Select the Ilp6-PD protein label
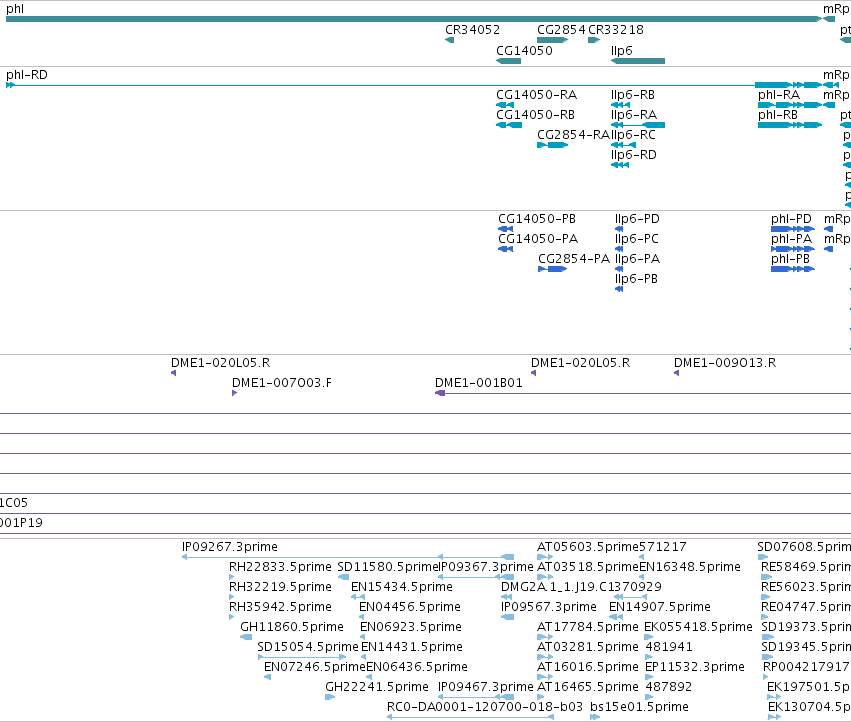Screen dimensions: 851x722 (x=637, y=219)
